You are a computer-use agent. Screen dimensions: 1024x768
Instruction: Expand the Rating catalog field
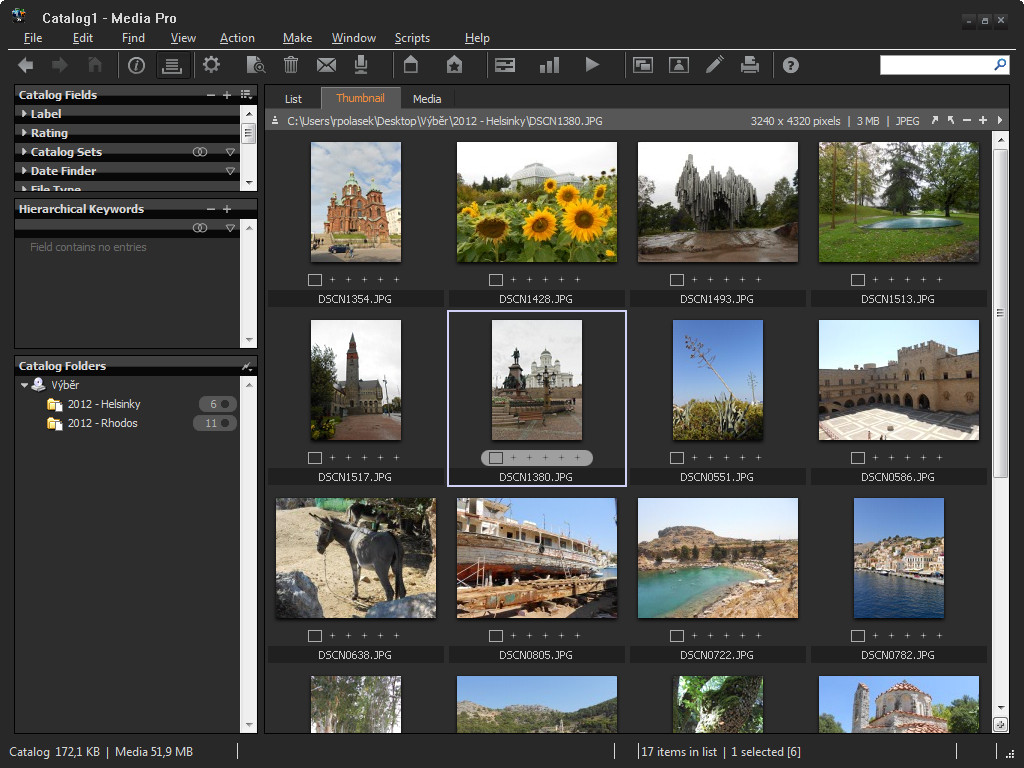click(x=24, y=133)
